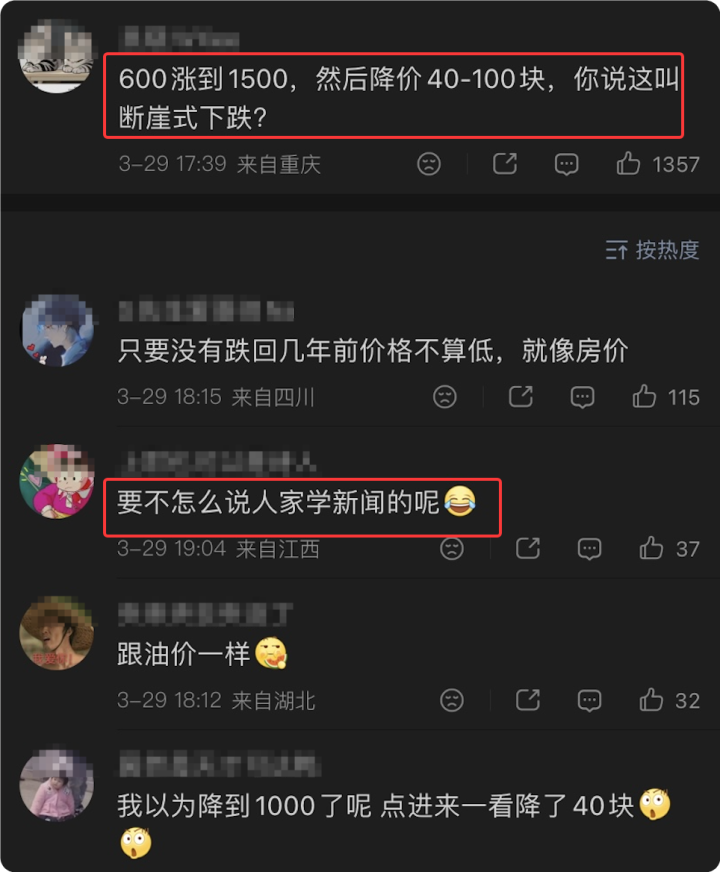Share the top comment from 重庆
This screenshot has width=720, height=872.
click(x=505, y=164)
